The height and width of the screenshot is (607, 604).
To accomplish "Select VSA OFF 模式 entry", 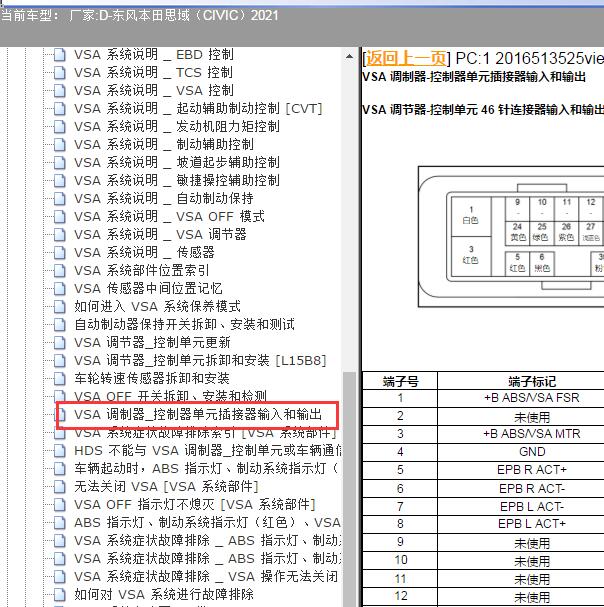I will (x=169, y=216).
